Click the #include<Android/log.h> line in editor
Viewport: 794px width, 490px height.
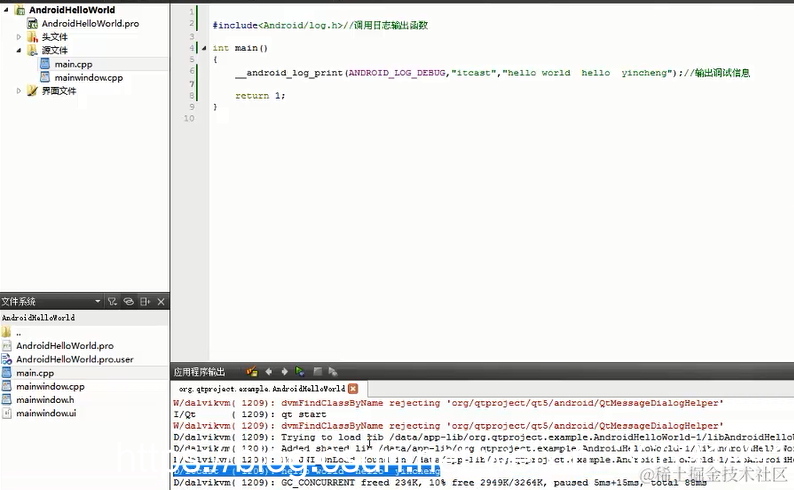[320, 25]
